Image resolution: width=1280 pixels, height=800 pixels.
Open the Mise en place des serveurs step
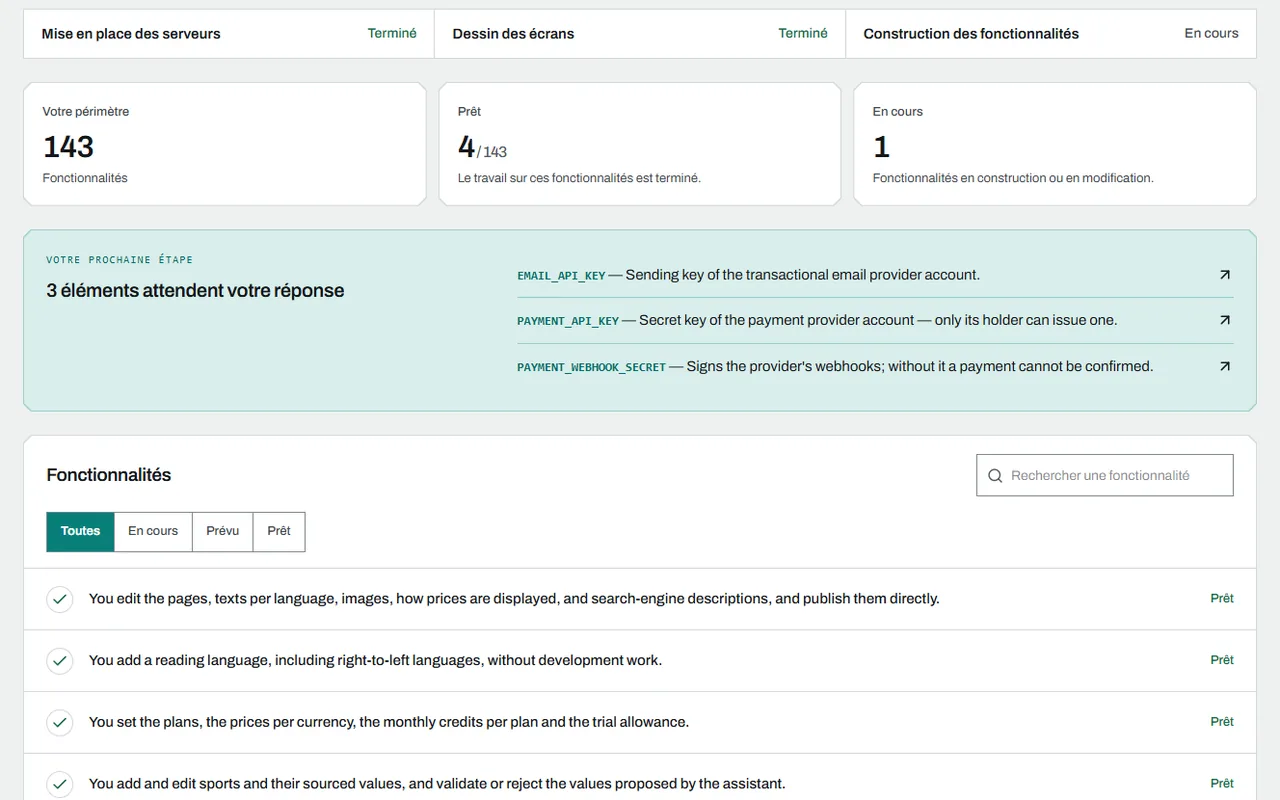229,34
